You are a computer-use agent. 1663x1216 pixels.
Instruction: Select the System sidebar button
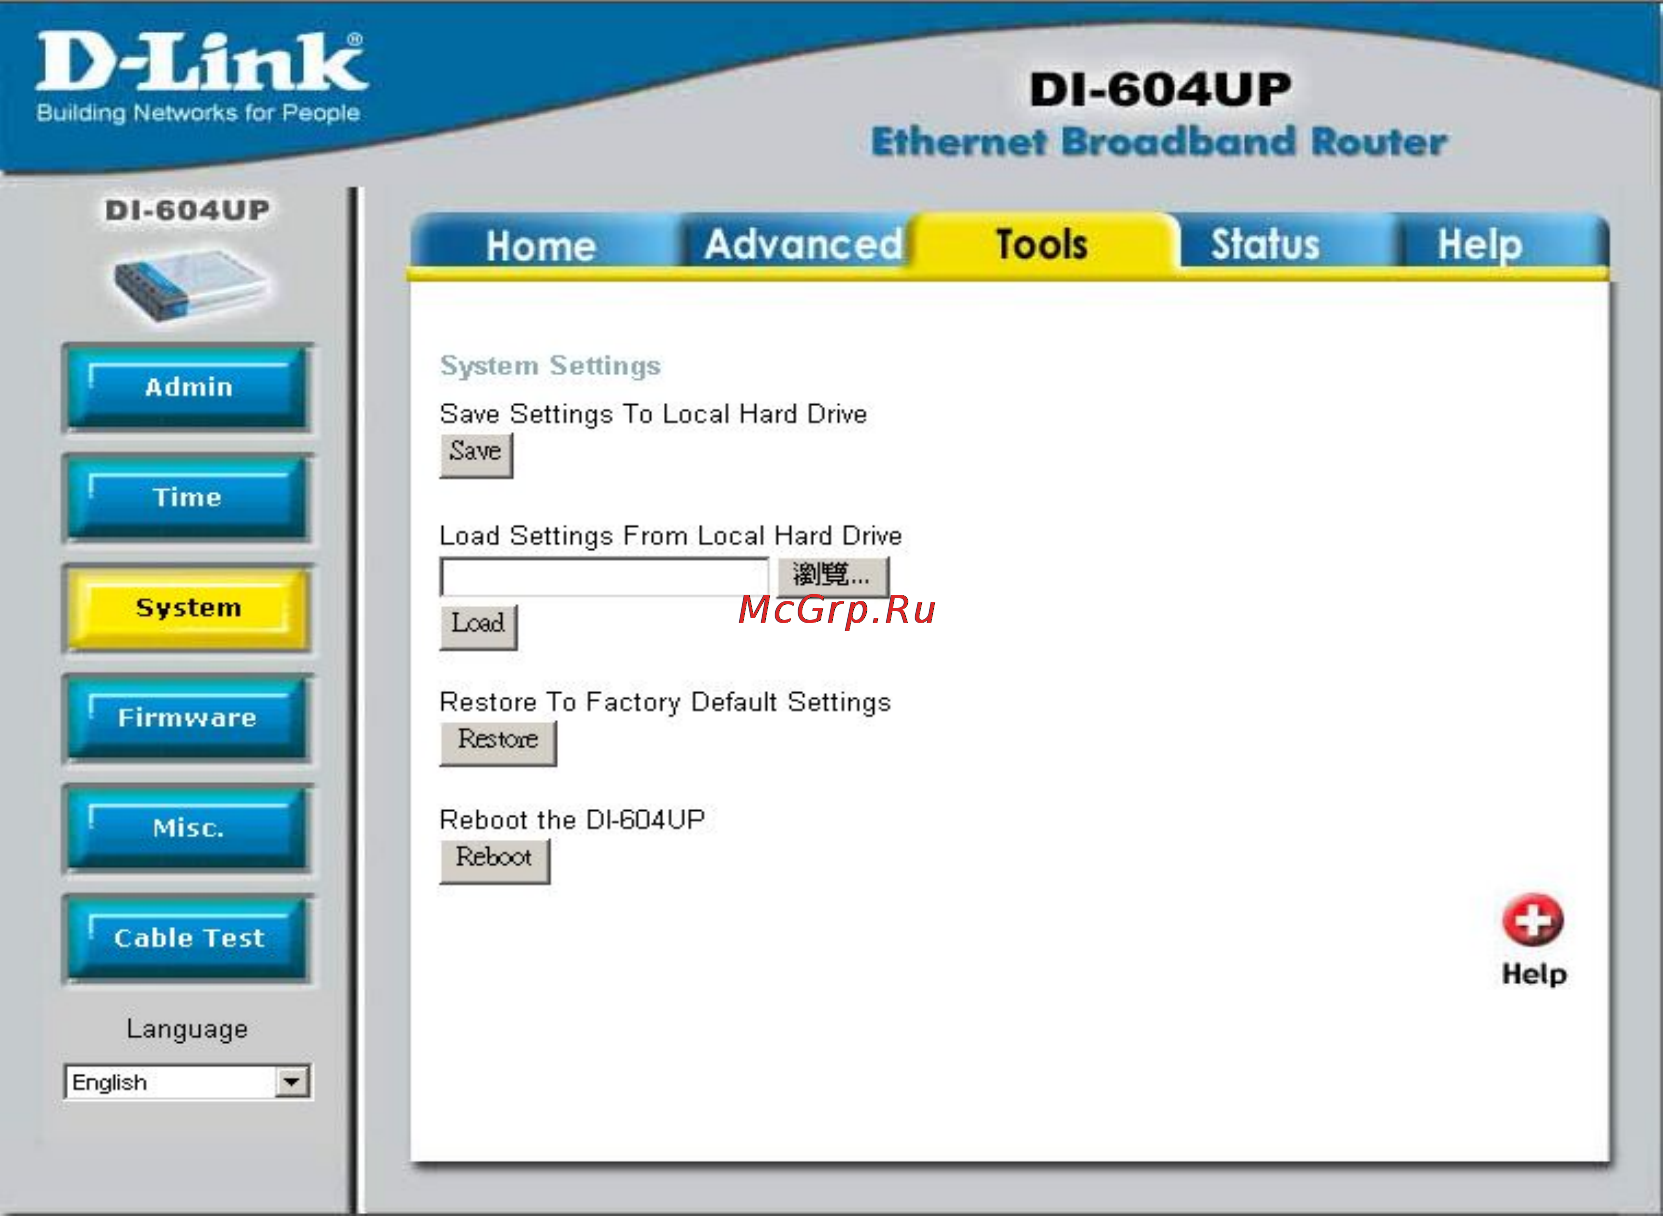click(188, 608)
